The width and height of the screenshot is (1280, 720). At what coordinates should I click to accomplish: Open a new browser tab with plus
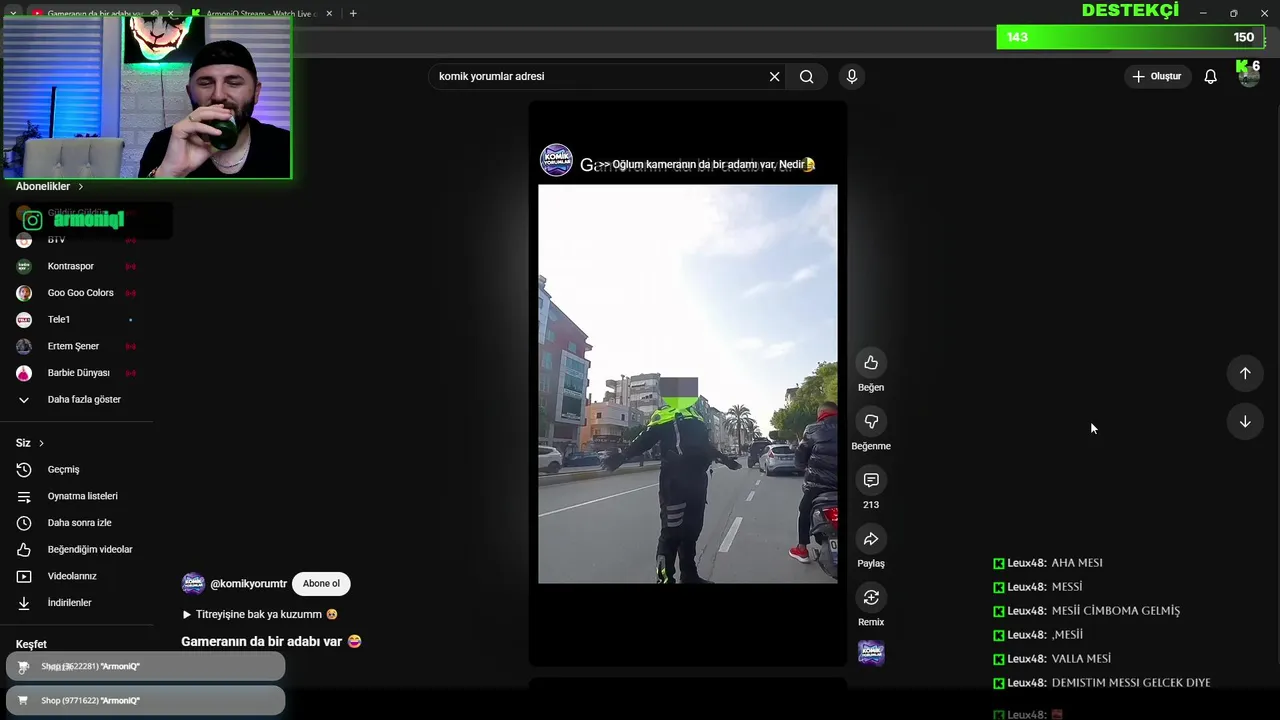(353, 13)
